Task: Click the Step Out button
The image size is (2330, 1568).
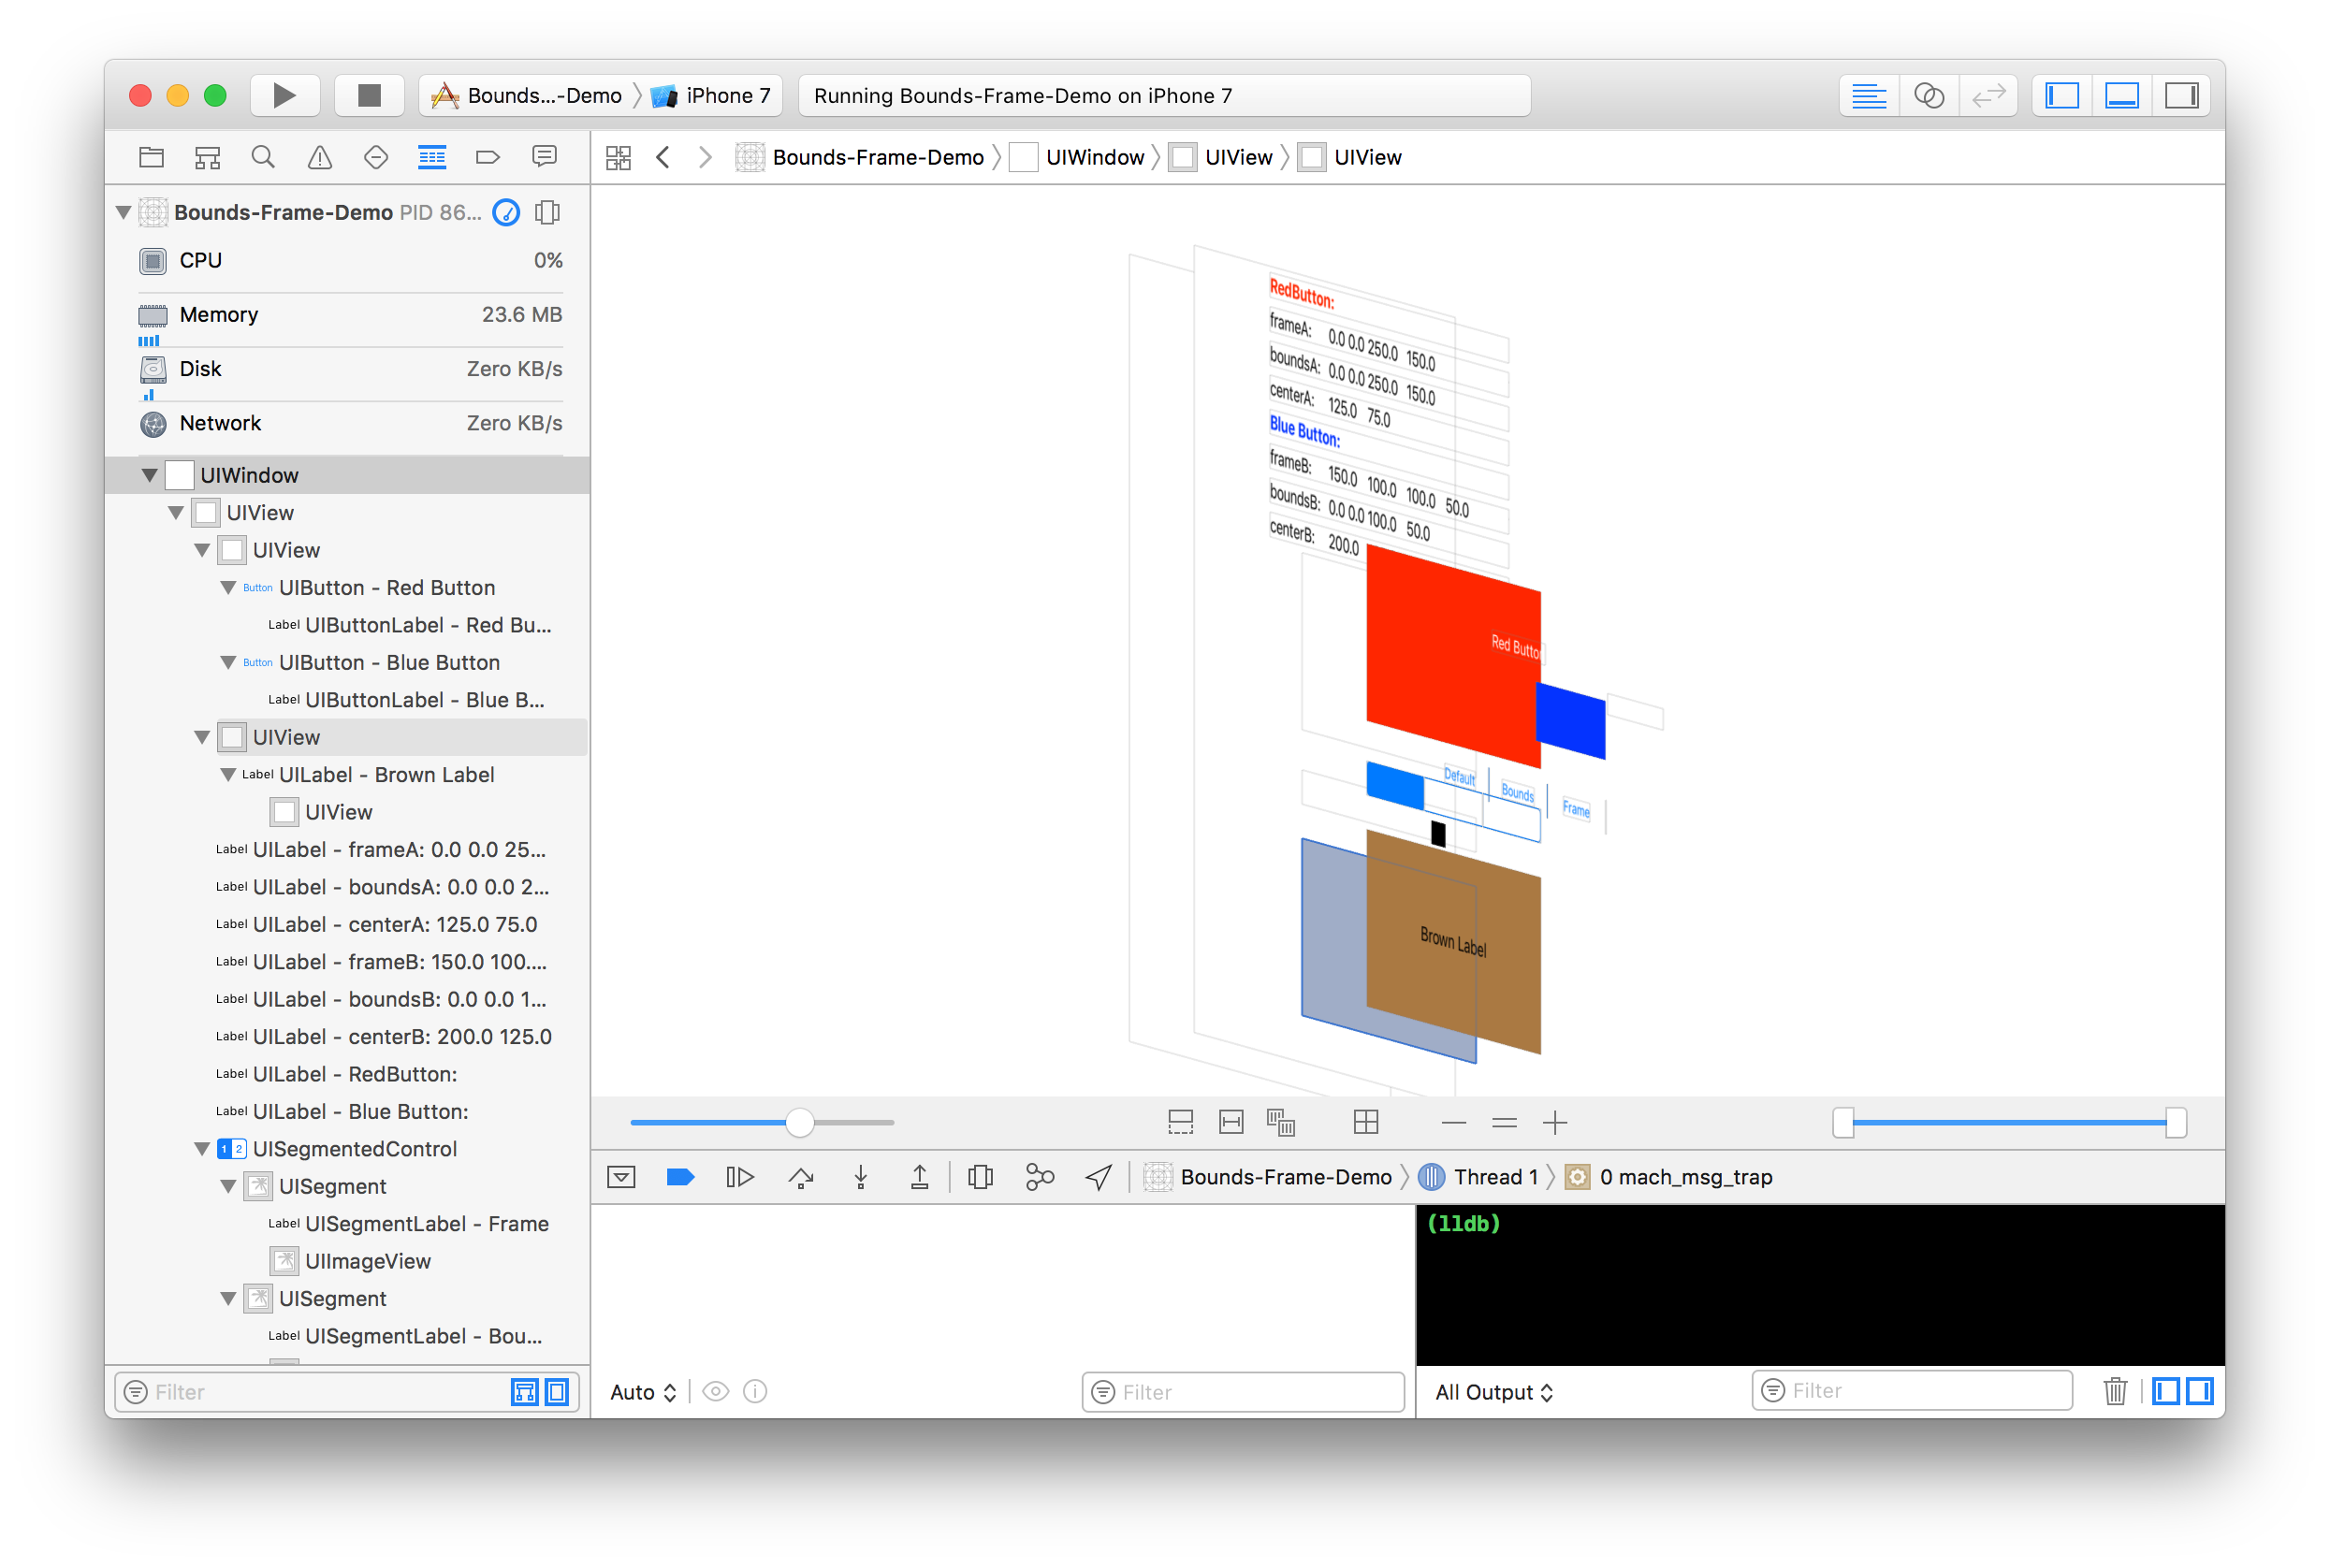Action: coord(919,1177)
